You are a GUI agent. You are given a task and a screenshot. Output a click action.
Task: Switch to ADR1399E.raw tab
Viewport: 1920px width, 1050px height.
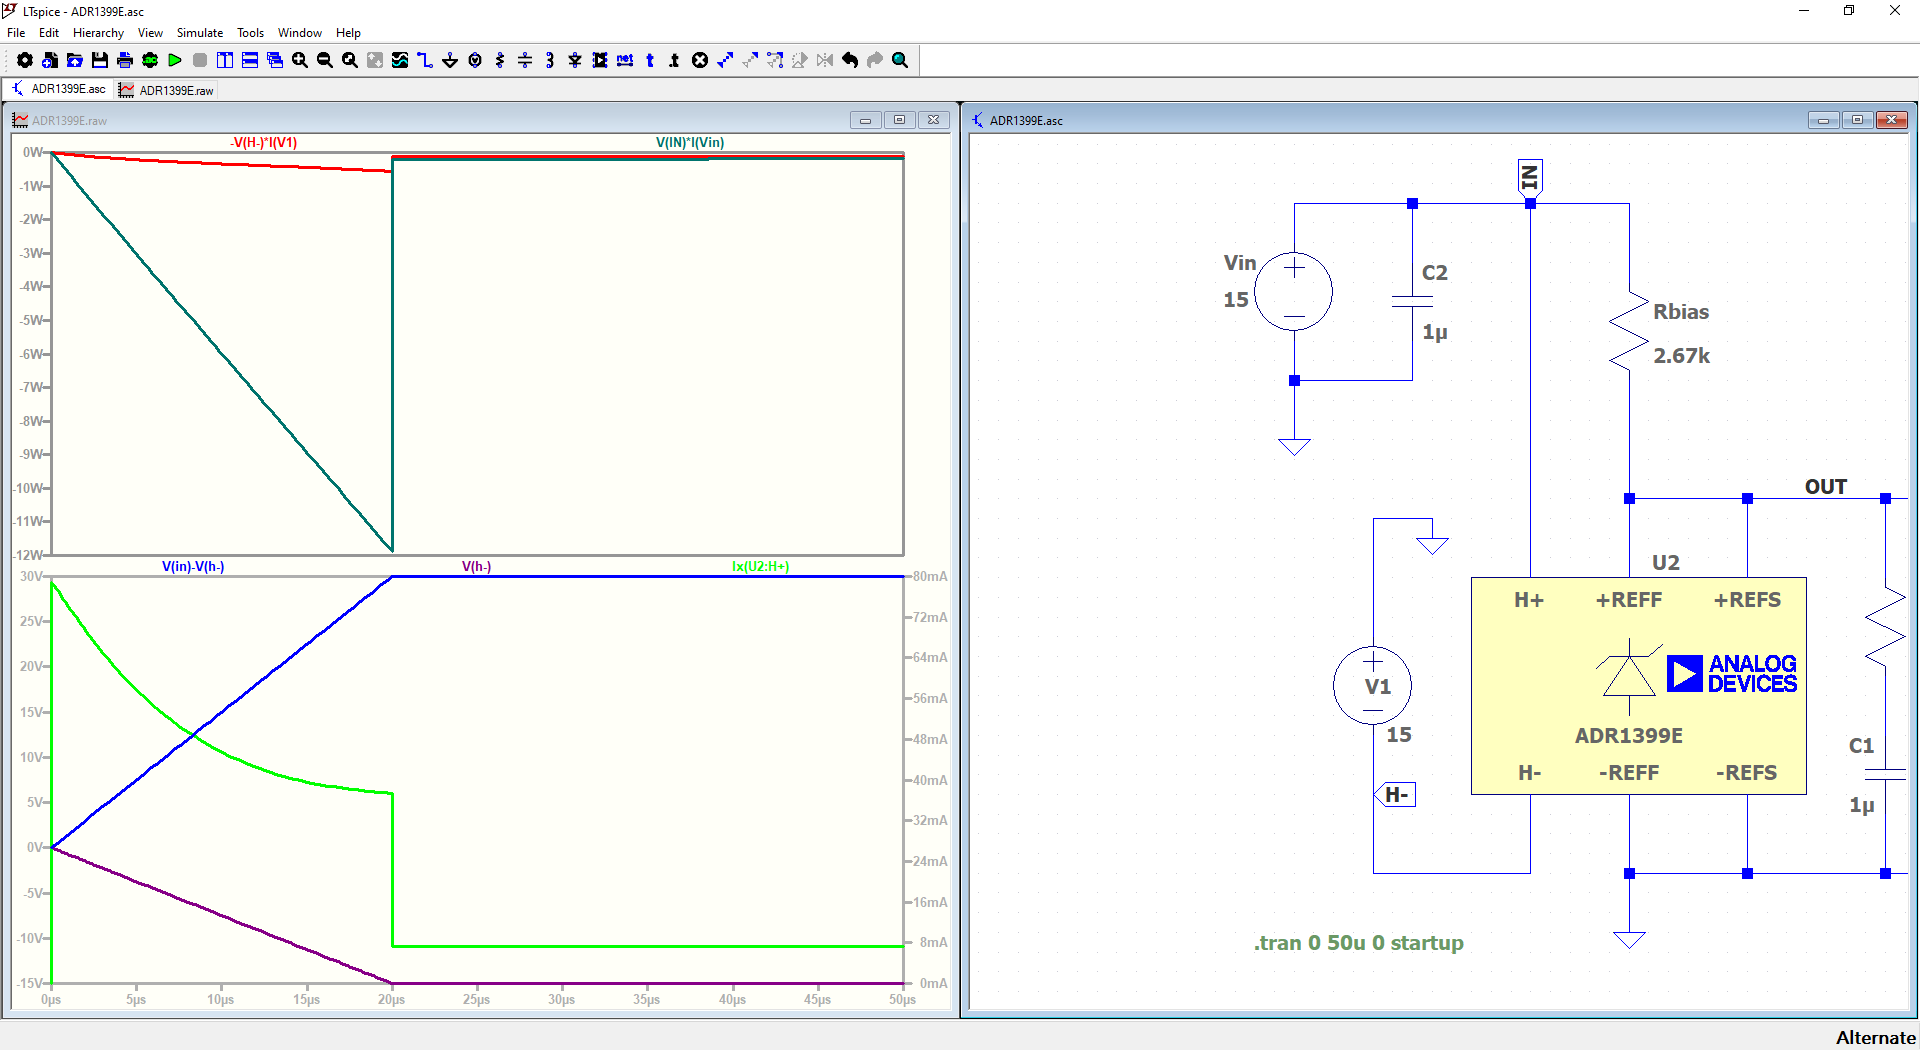pyautogui.click(x=166, y=90)
